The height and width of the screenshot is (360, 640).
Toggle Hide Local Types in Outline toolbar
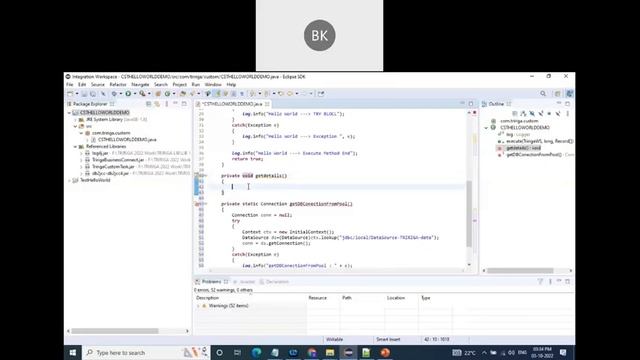[x=558, y=113]
